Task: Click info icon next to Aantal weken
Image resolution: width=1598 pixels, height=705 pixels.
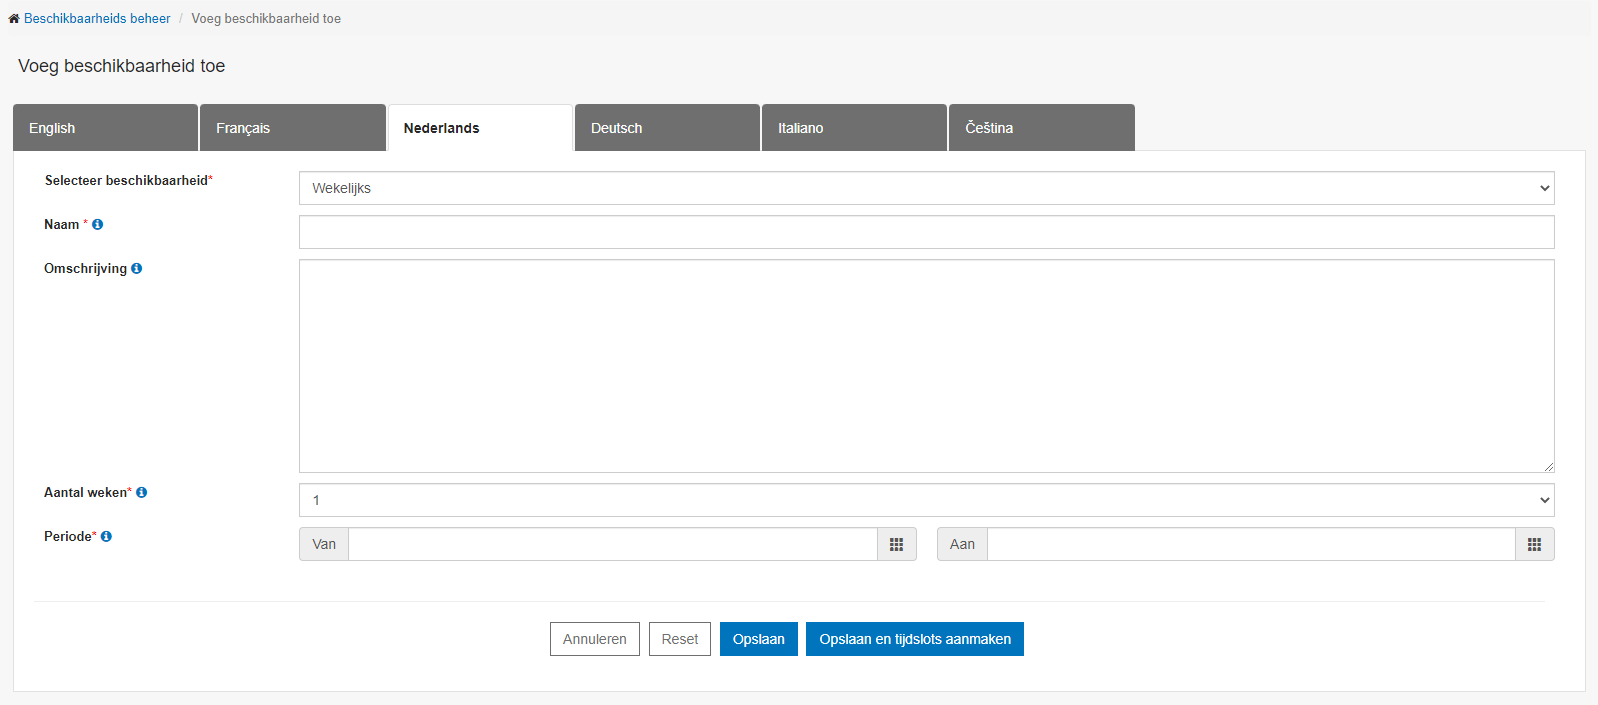Action: click(x=142, y=493)
